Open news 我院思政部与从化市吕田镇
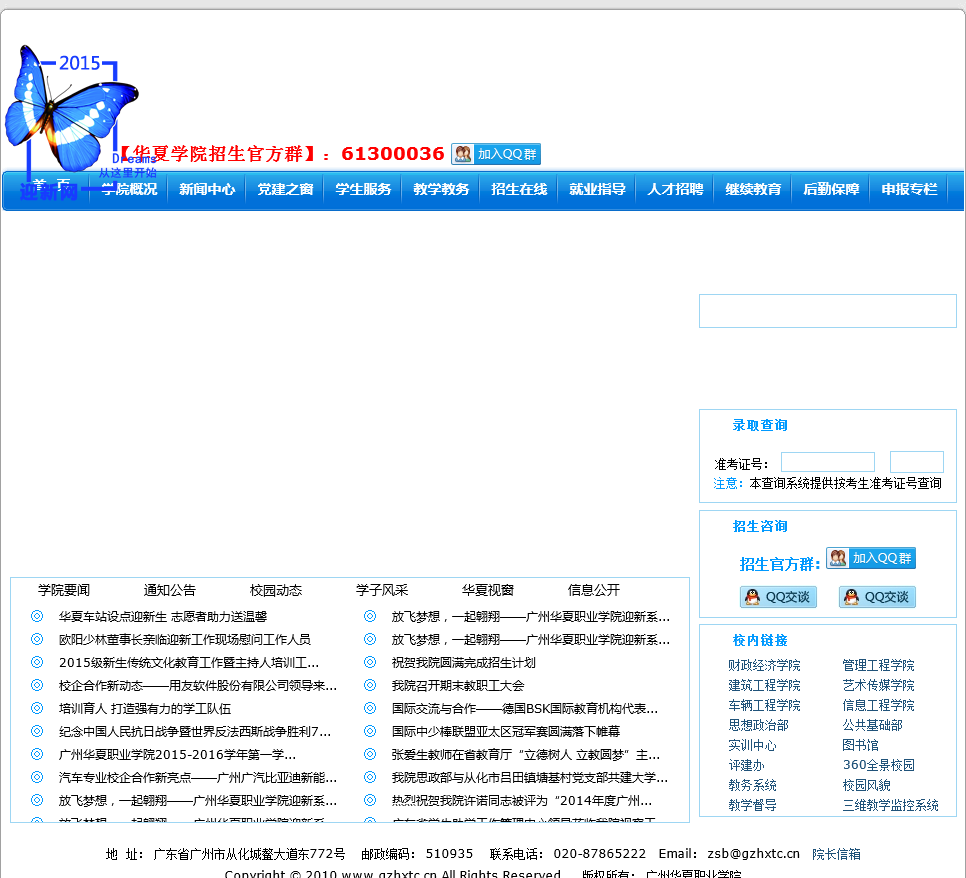 (x=530, y=778)
